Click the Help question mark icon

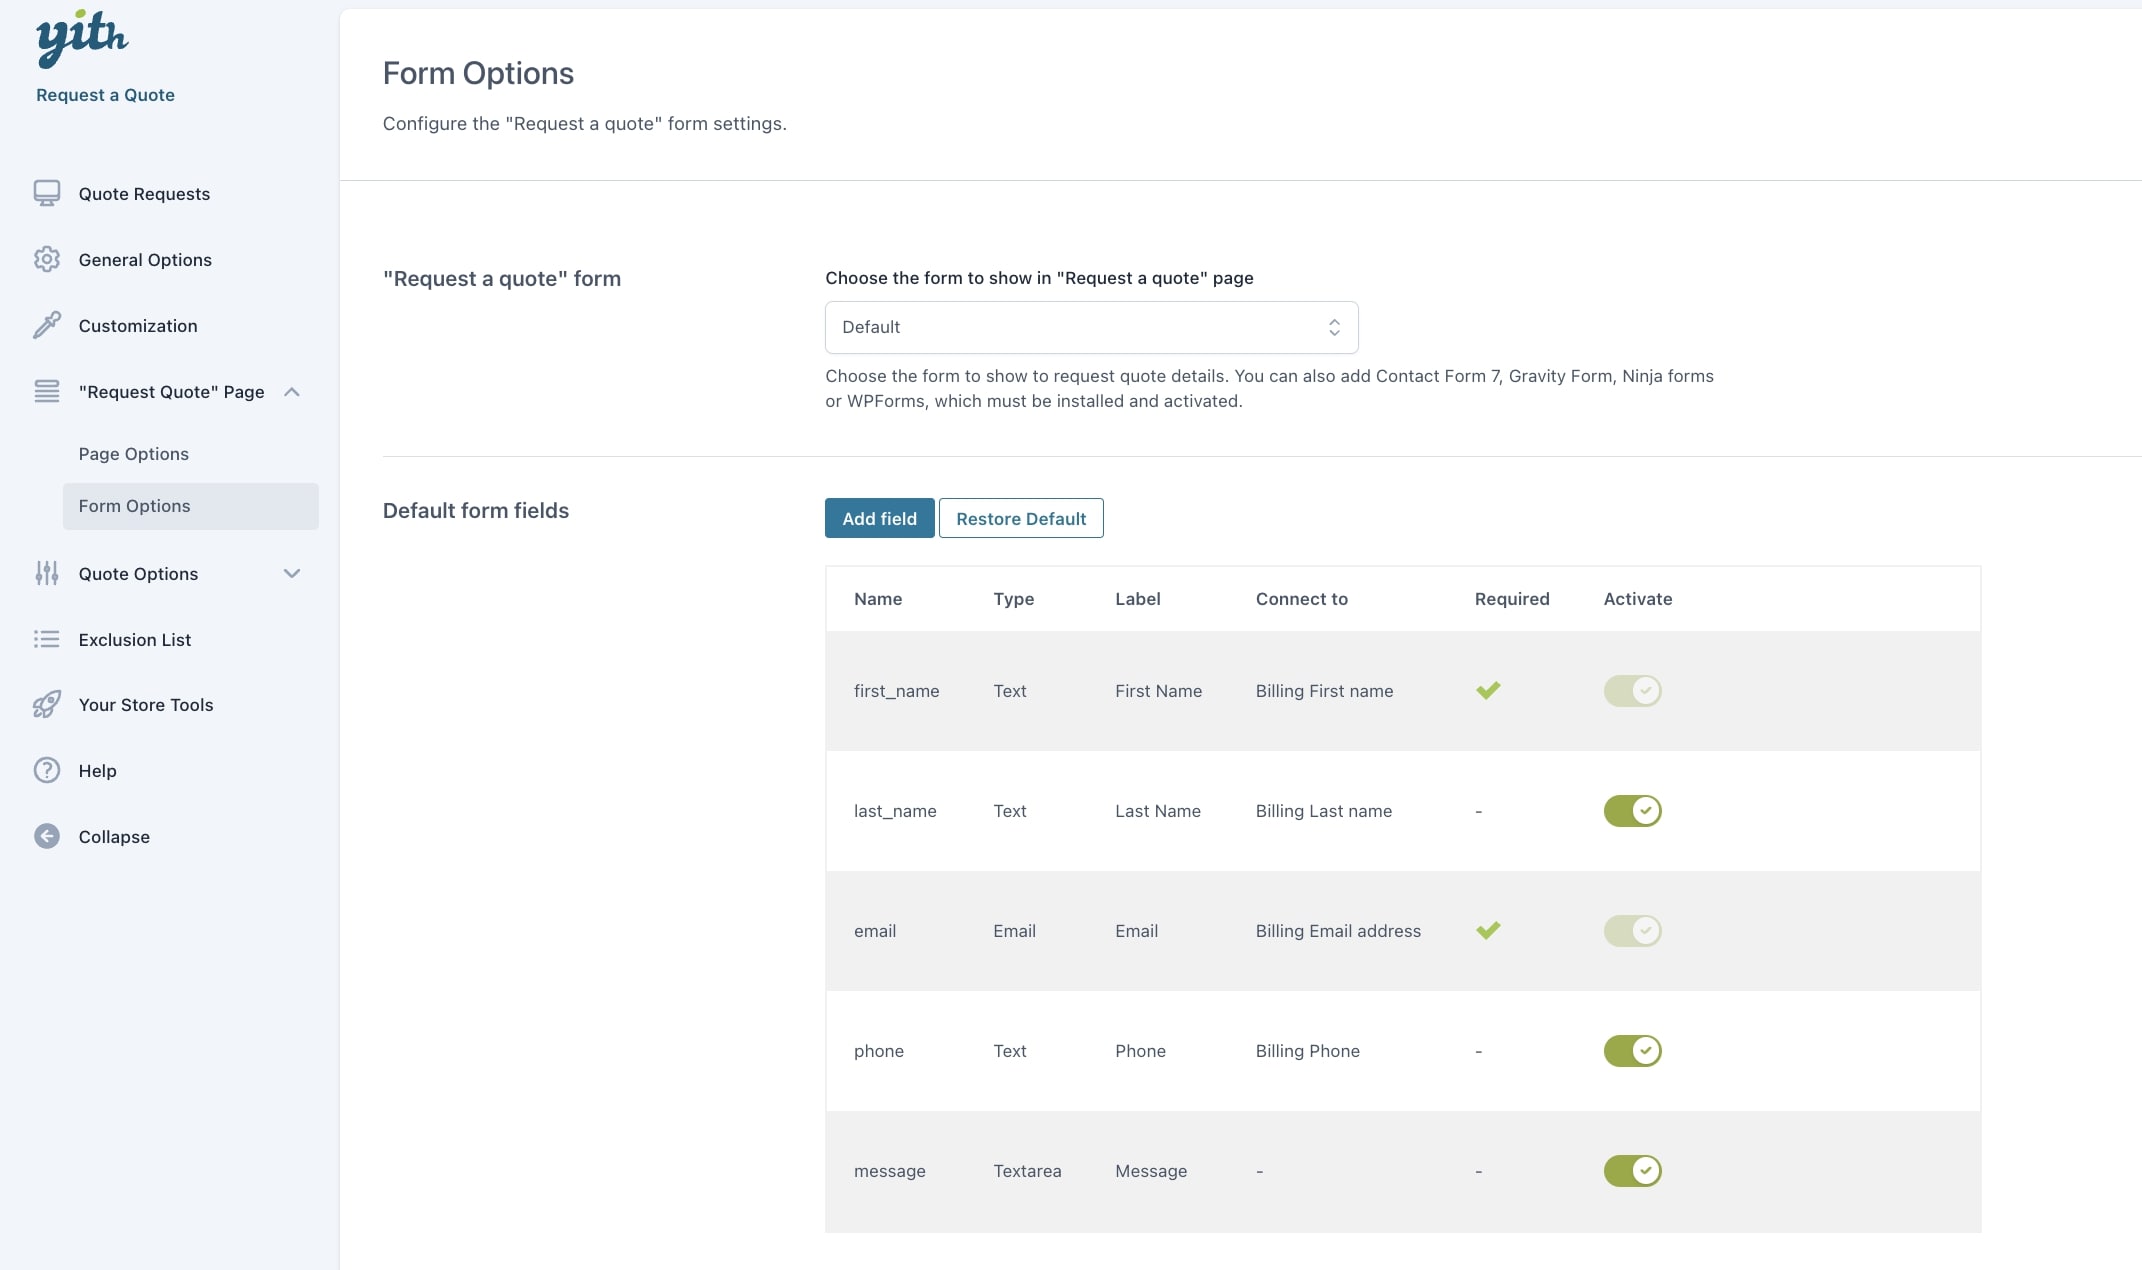(47, 770)
